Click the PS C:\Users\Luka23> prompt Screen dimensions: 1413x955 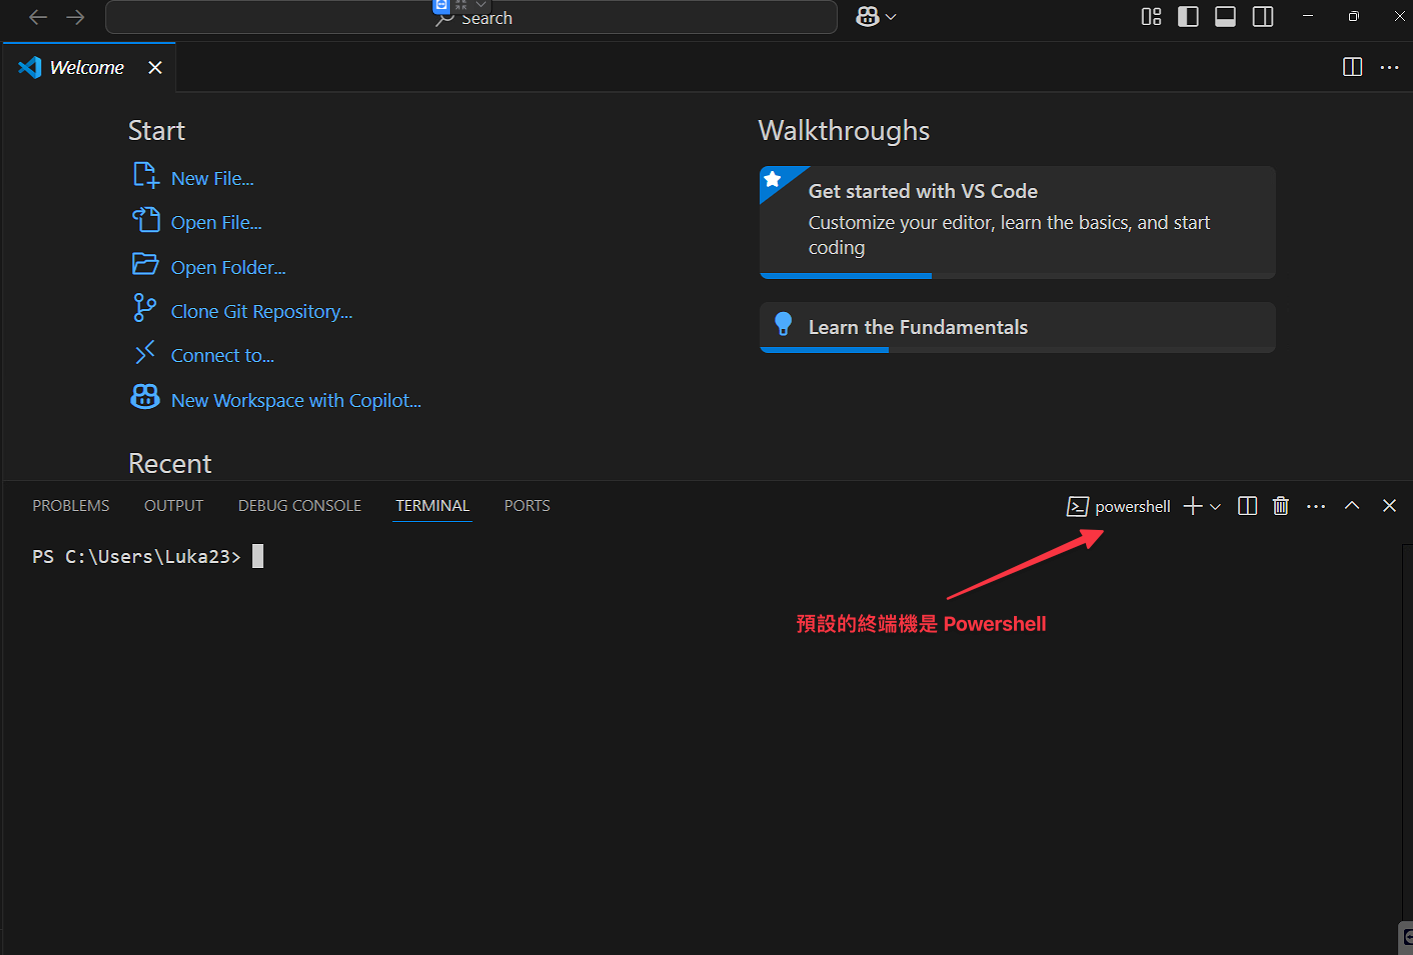(x=136, y=557)
